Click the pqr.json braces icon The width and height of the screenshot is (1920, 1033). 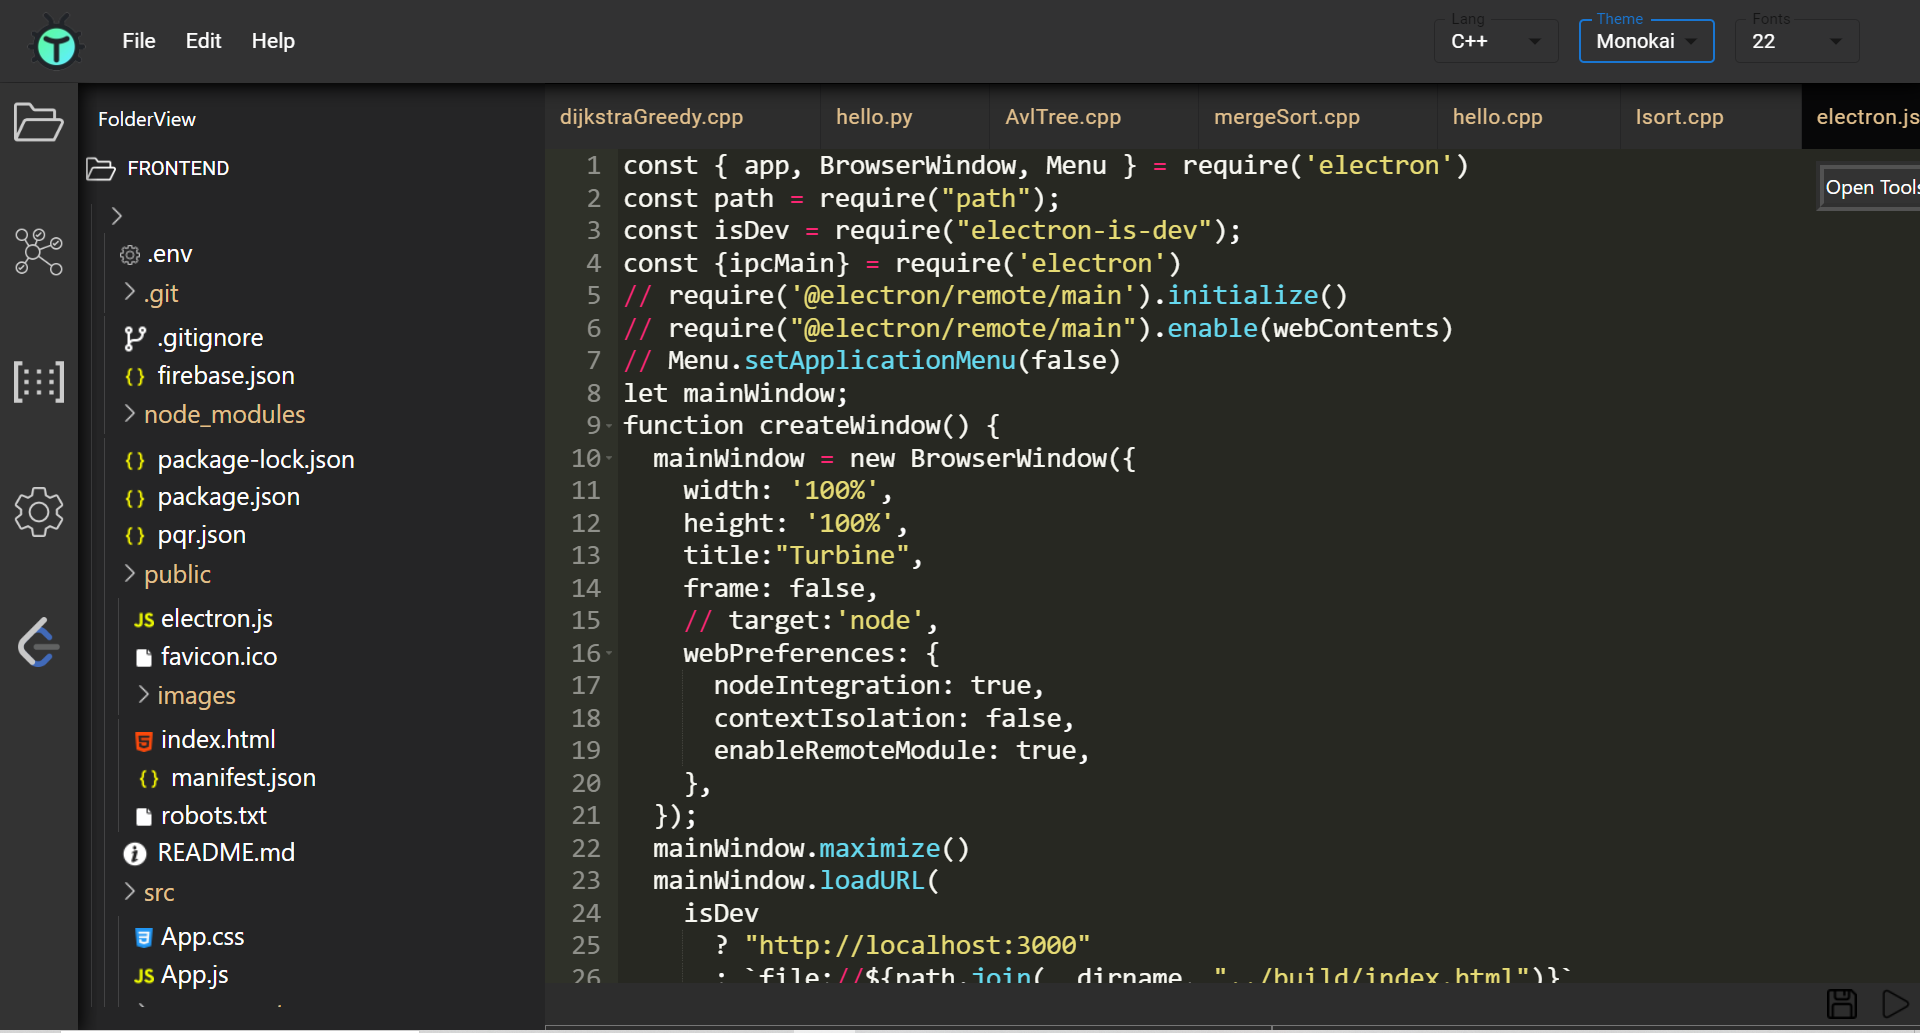click(135, 536)
